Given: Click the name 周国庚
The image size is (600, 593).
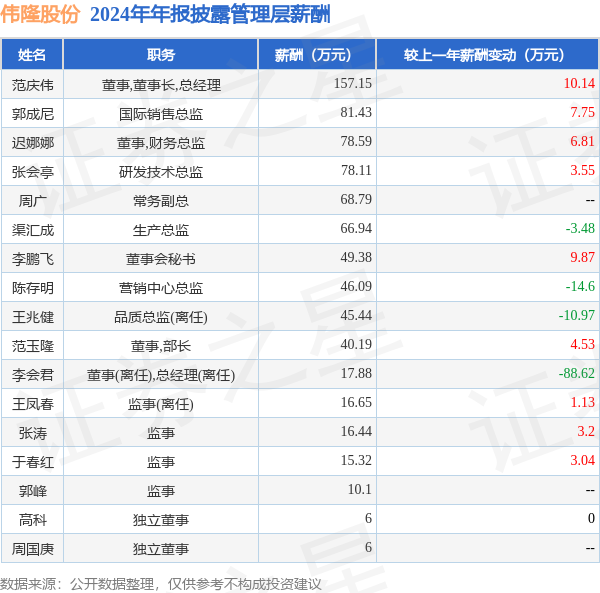Looking at the screenshot, I should [33, 549].
